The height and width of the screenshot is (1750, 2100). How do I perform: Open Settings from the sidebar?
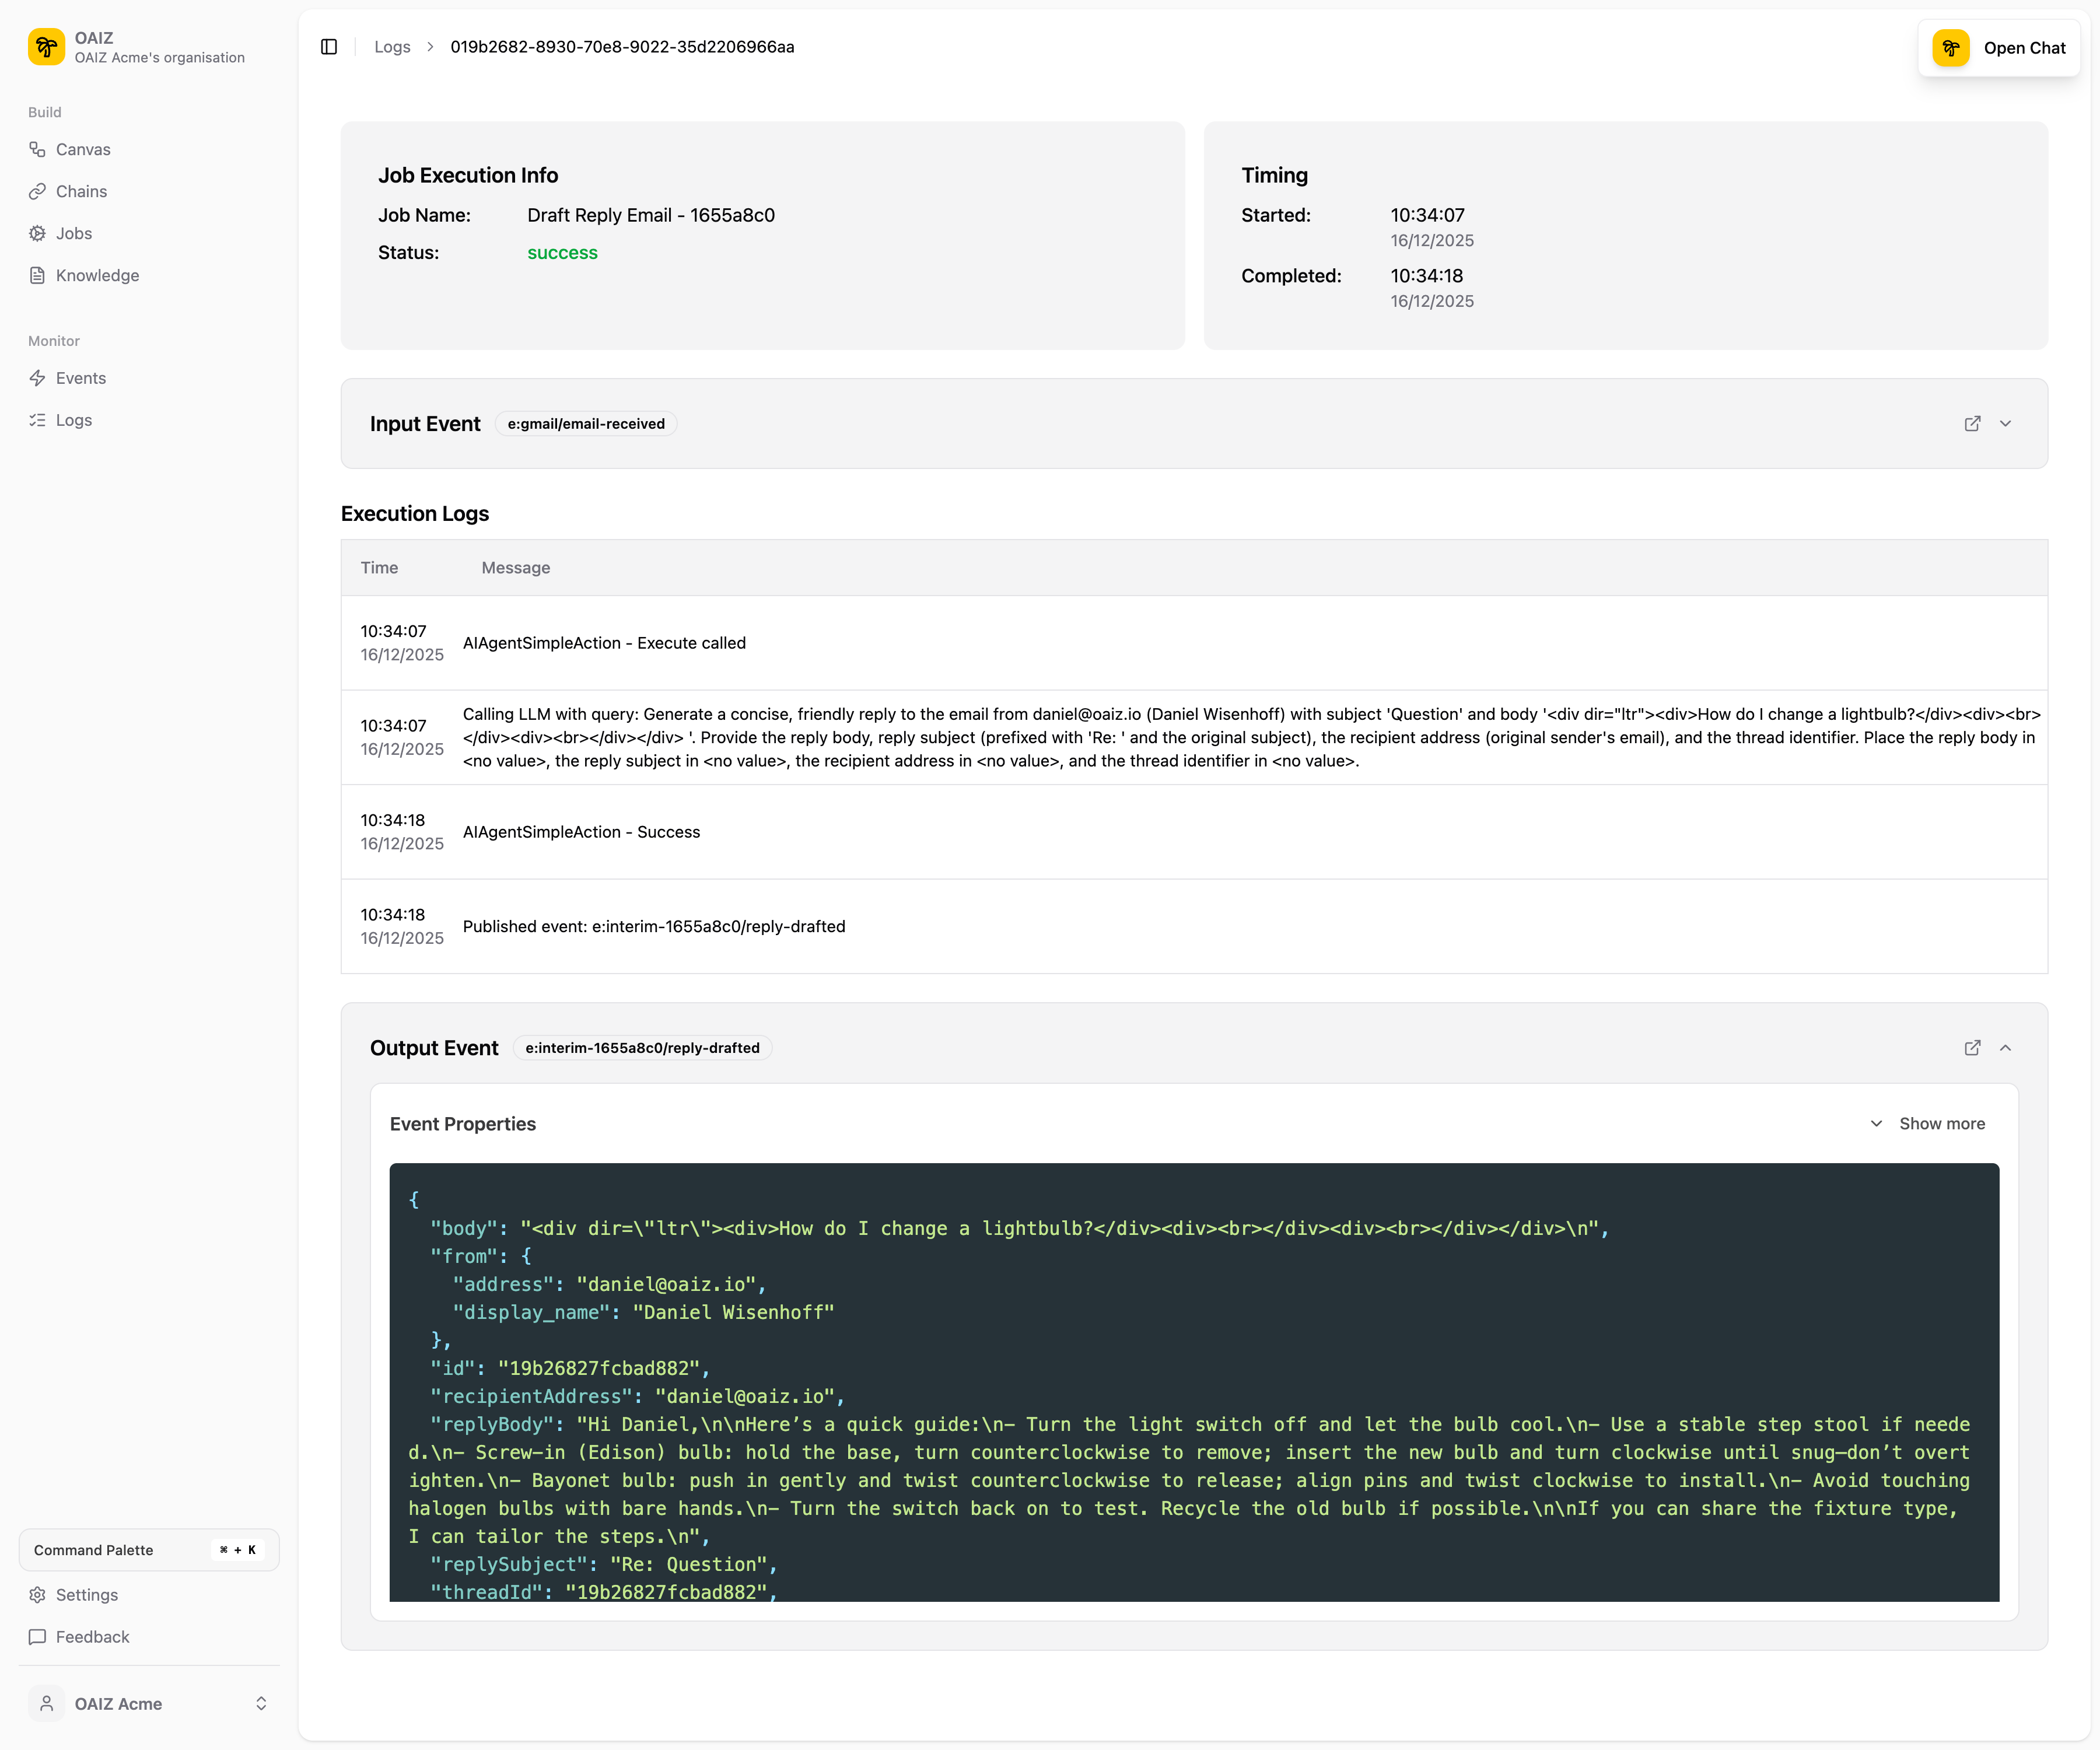click(85, 1594)
